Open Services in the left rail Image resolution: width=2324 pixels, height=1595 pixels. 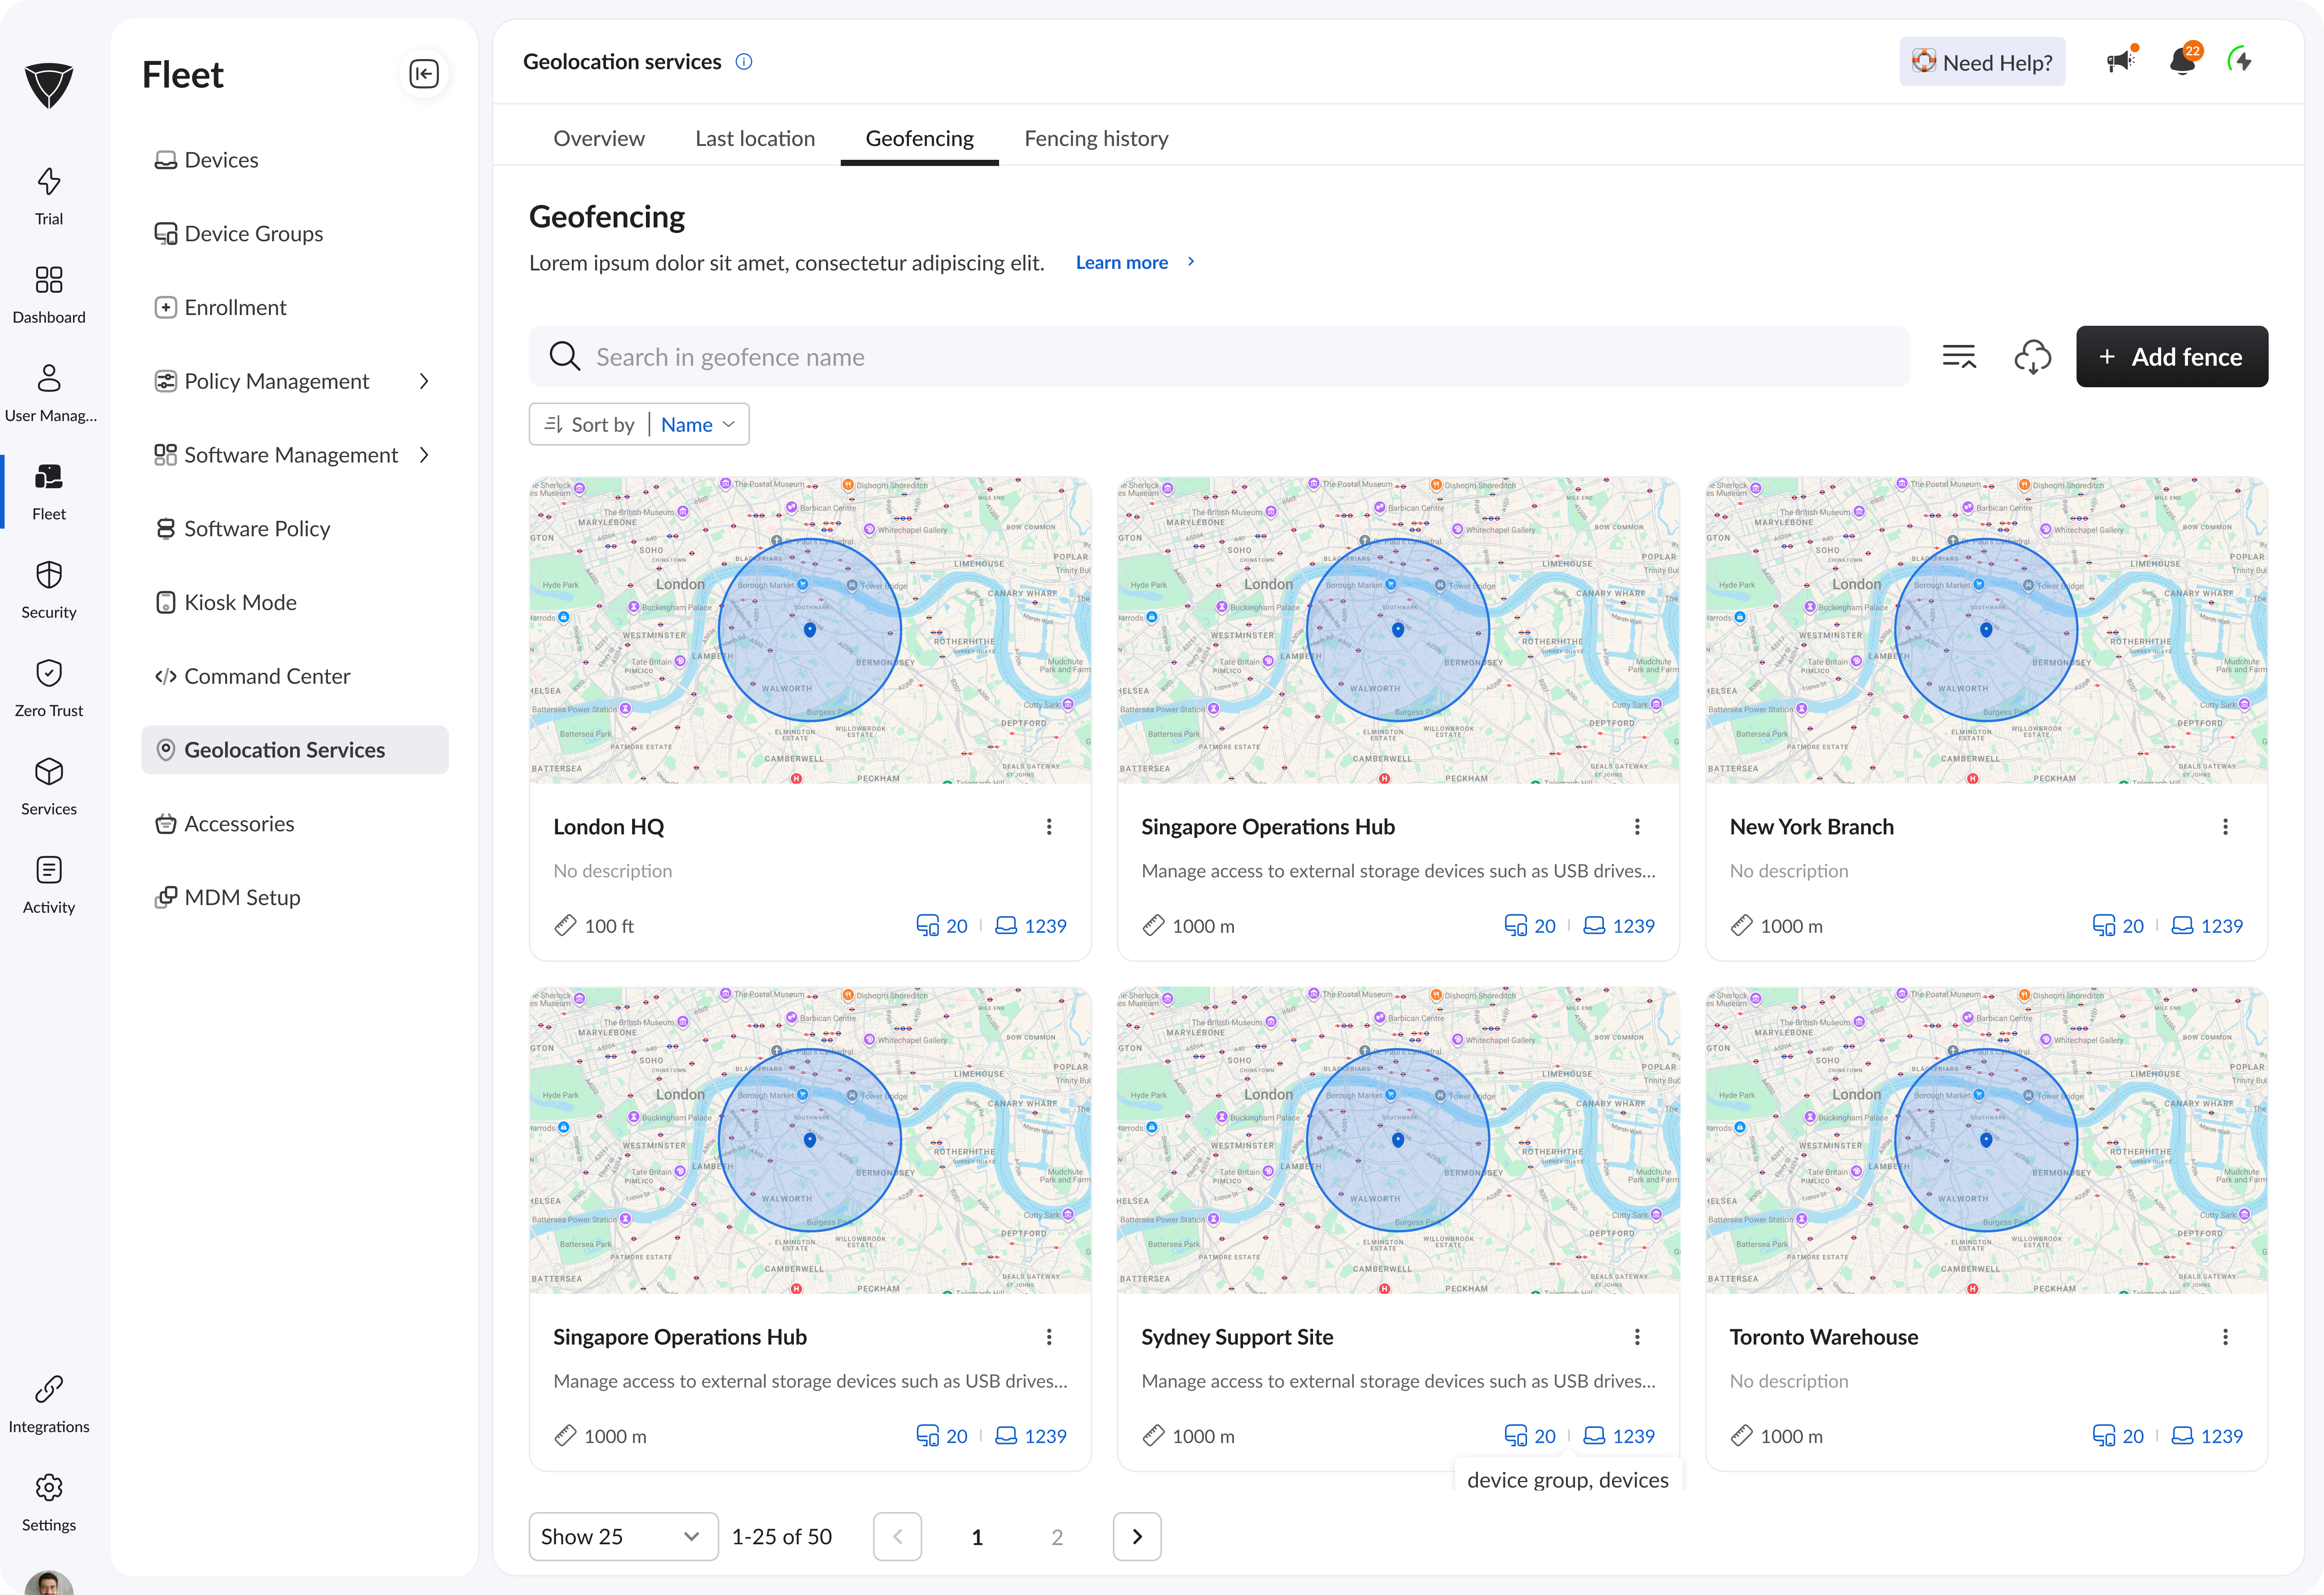(49, 786)
